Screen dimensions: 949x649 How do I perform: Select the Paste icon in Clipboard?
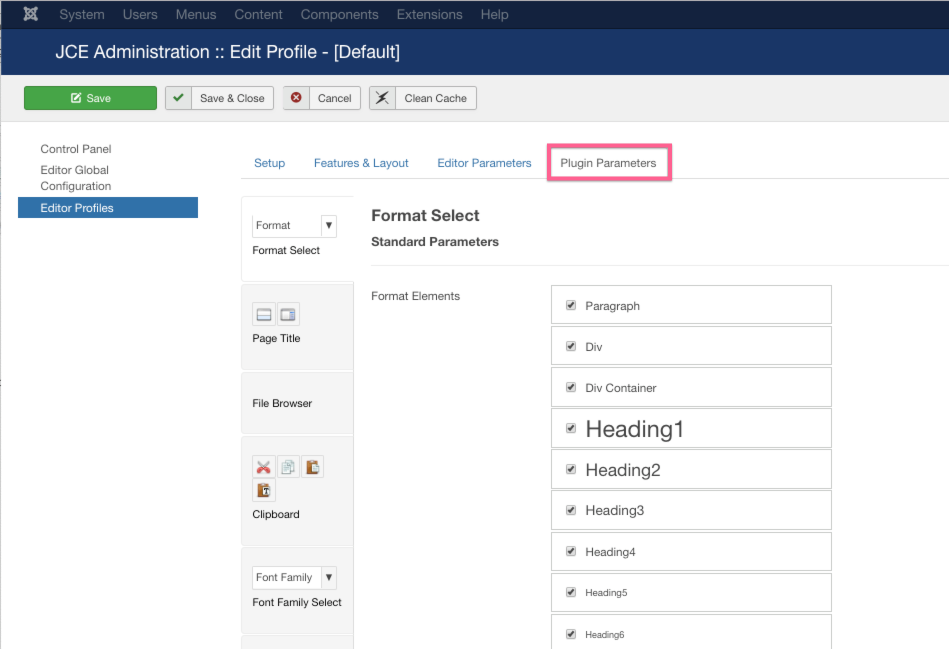(312, 467)
